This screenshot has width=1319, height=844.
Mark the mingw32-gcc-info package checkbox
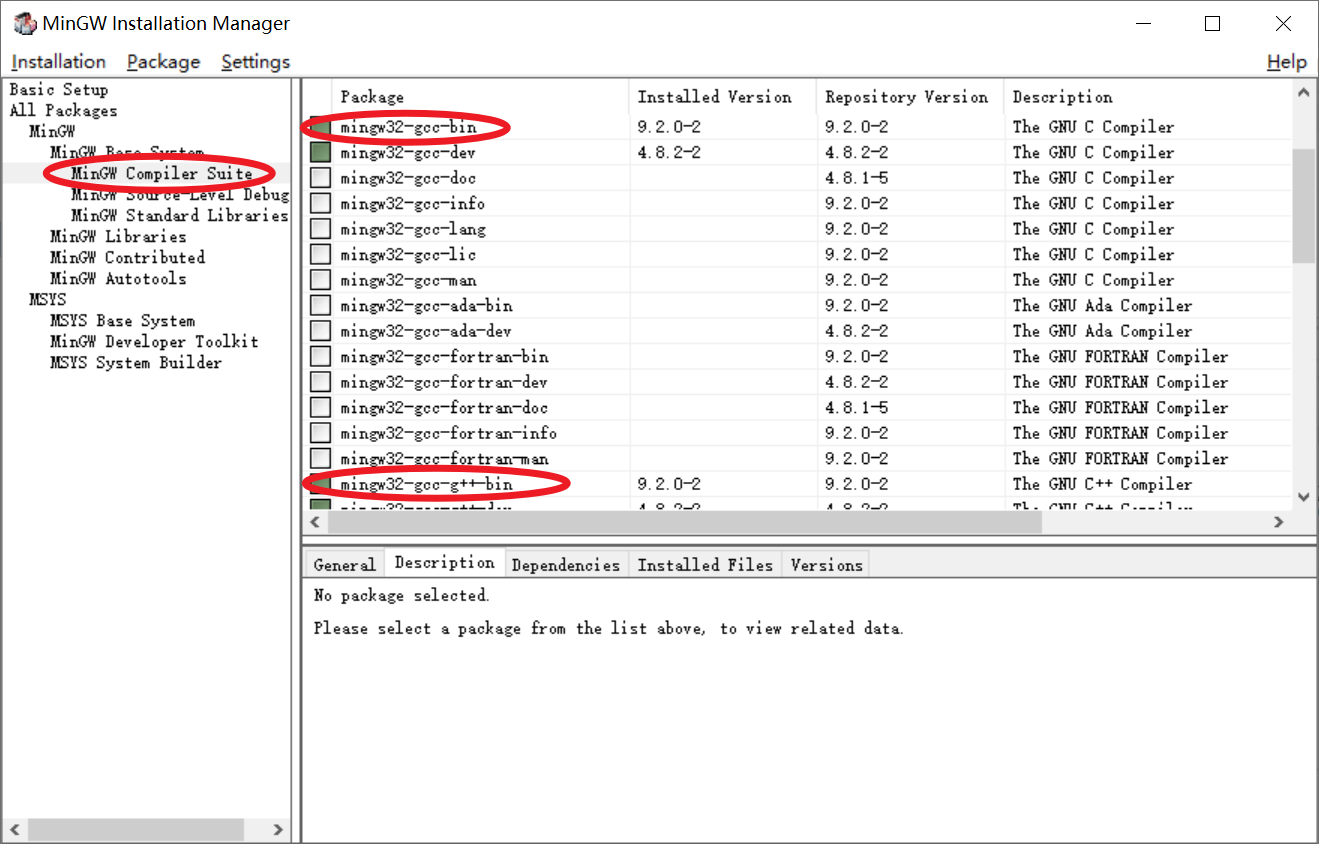click(320, 203)
